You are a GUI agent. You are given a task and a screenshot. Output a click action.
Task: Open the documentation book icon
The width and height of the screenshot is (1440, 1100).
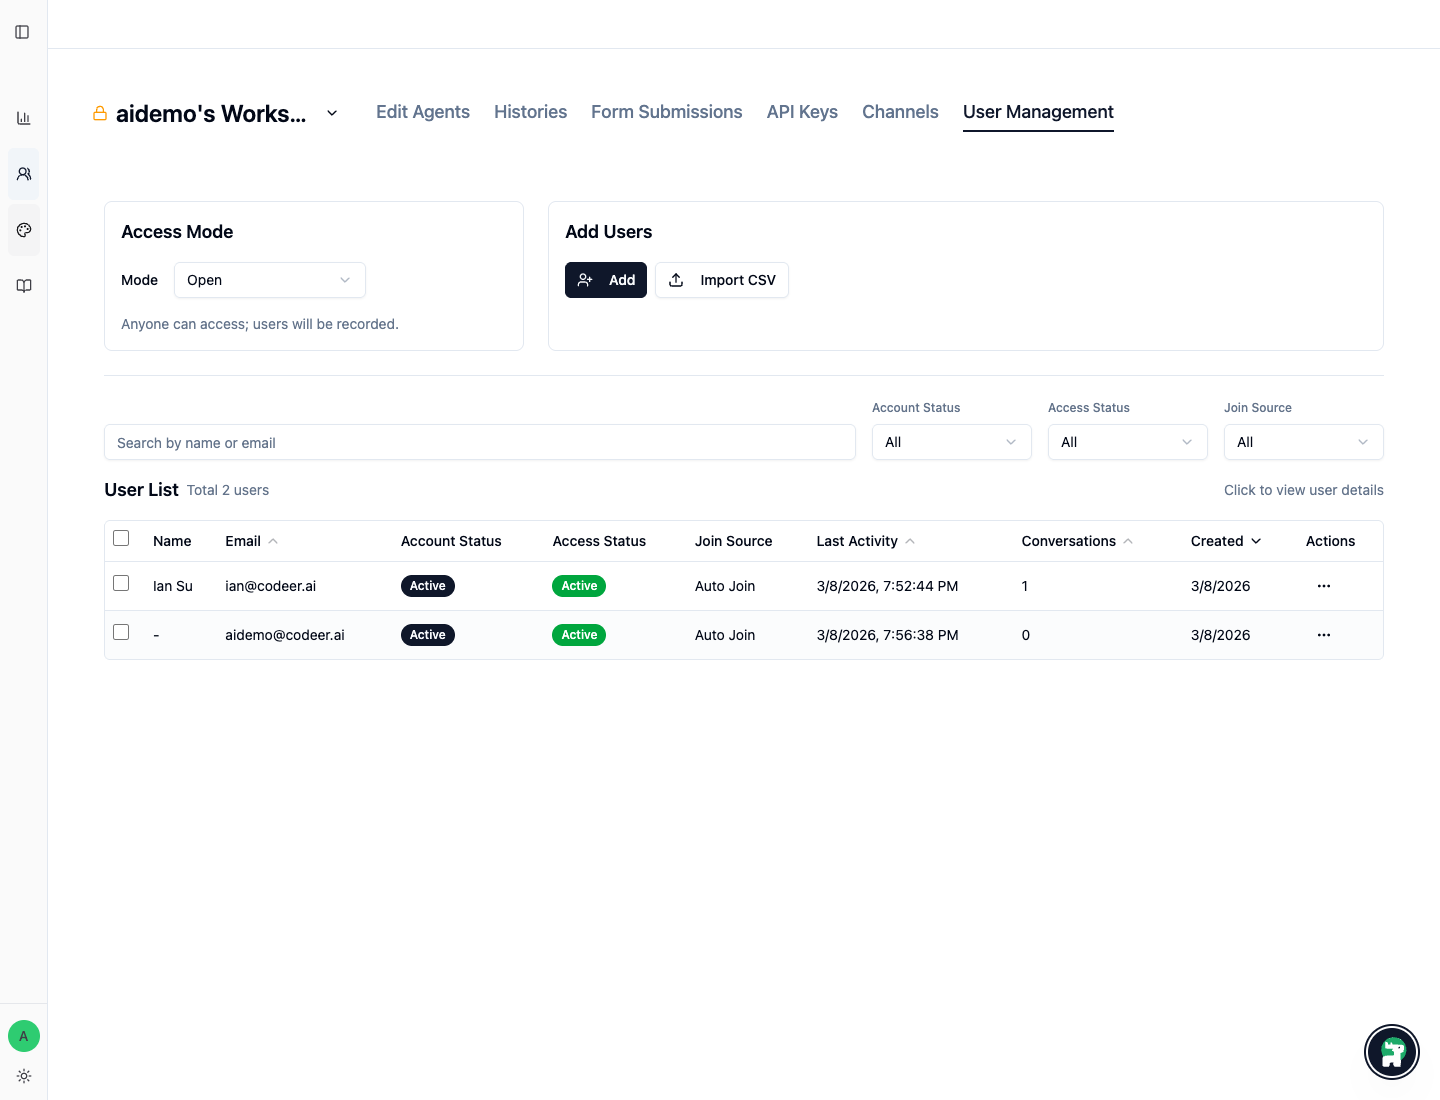point(23,285)
